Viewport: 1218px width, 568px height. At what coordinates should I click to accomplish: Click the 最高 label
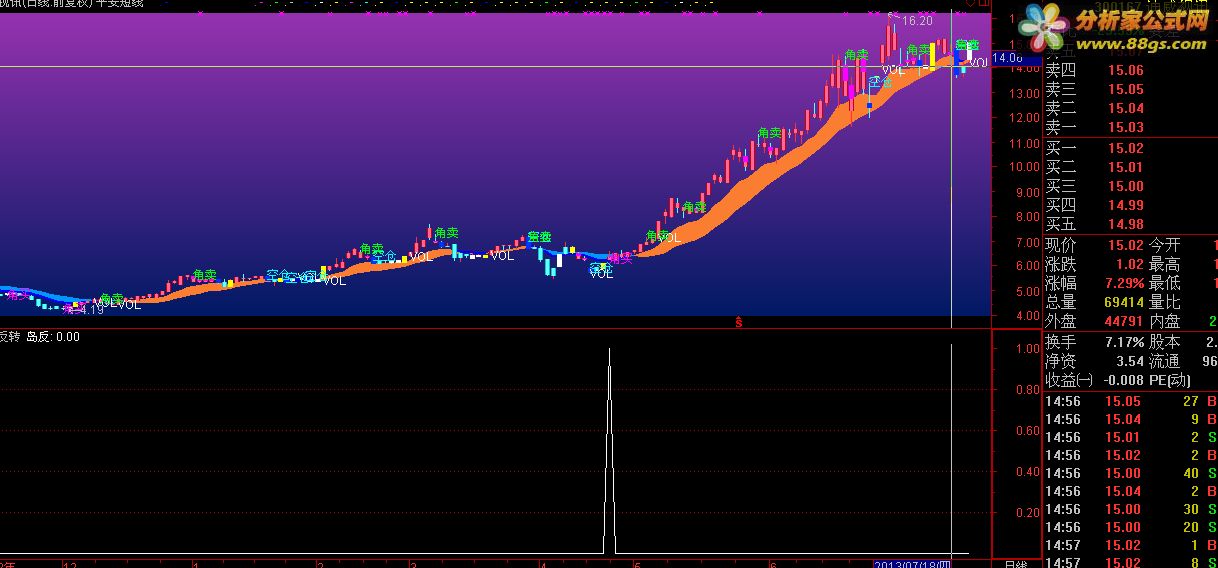point(1164,264)
